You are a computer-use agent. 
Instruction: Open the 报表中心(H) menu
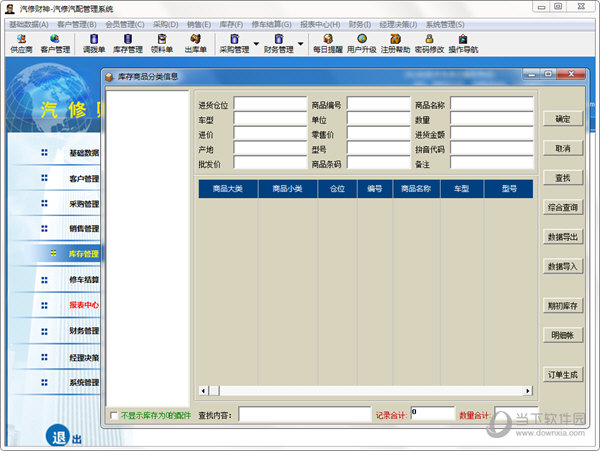[x=320, y=24]
